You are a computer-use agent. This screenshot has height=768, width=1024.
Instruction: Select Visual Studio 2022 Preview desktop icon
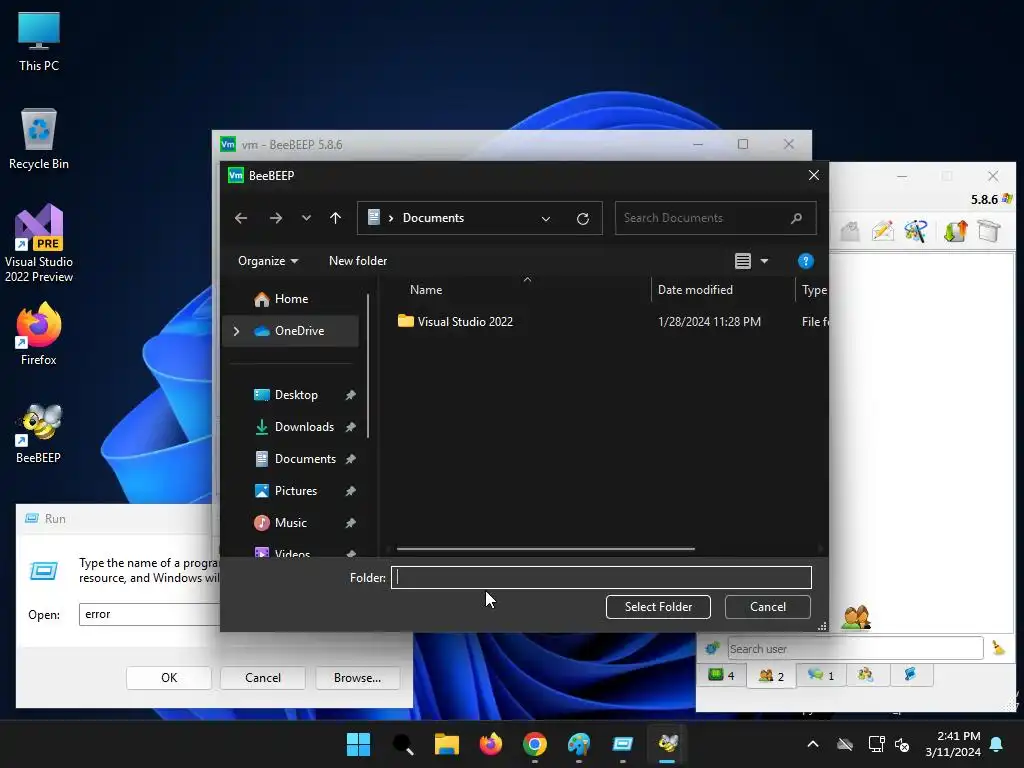39,244
